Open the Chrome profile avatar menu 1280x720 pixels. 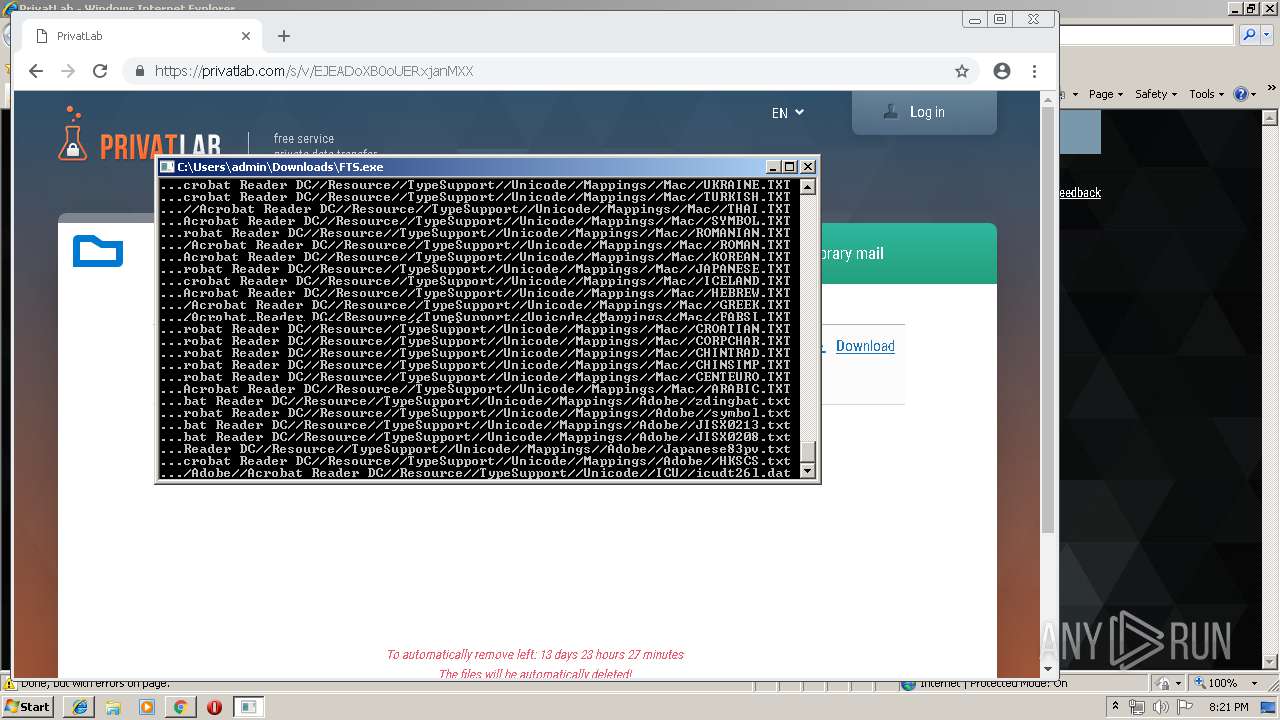1002,71
